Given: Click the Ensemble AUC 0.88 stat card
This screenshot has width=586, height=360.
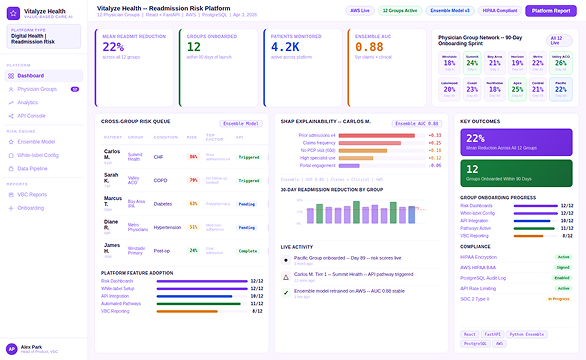Looking at the screenshot, I should [x=387, y=68].
